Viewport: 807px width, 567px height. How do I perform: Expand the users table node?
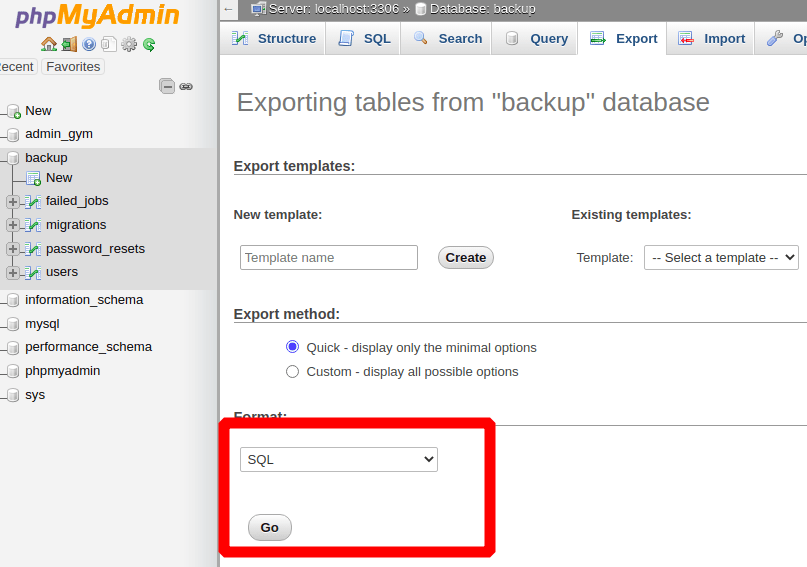pyautogui.click(x=13, y=273)
